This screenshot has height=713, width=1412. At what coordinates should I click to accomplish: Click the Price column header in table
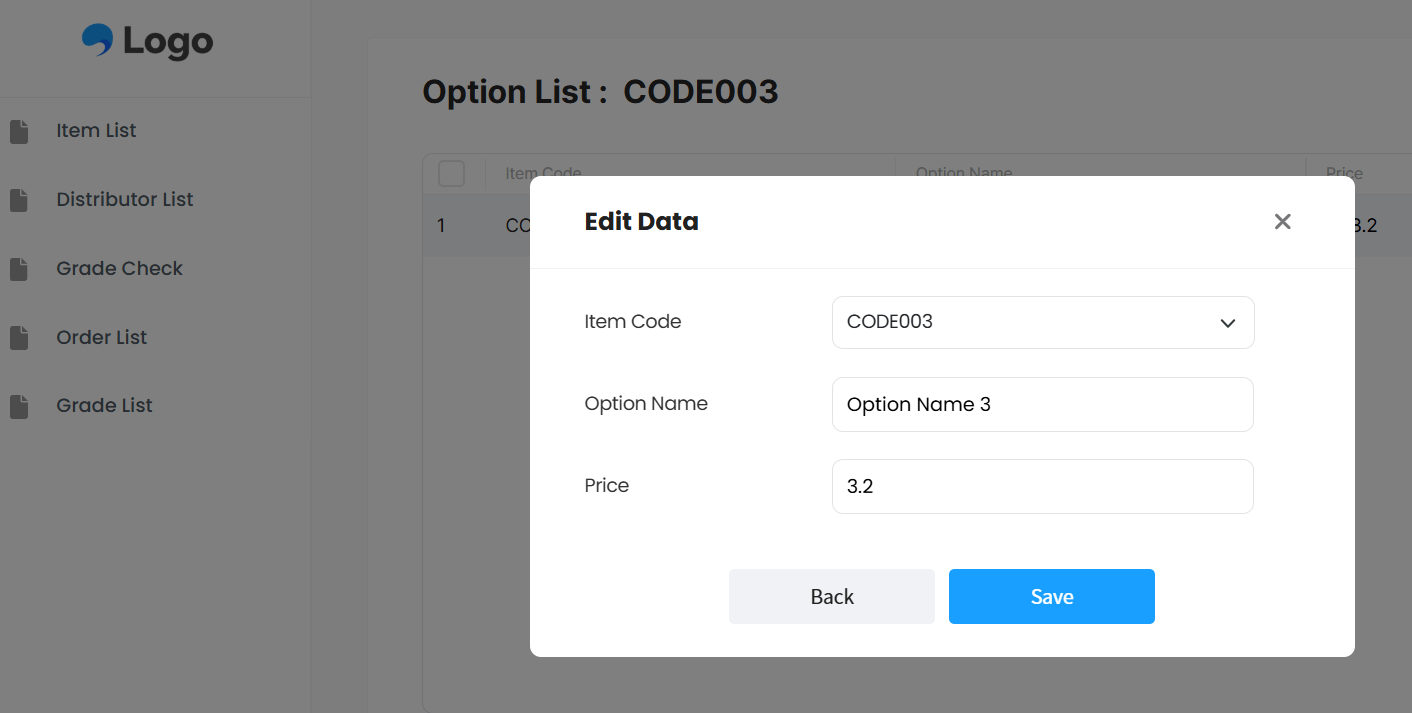pyautogui.click(x=1344, y=173)
